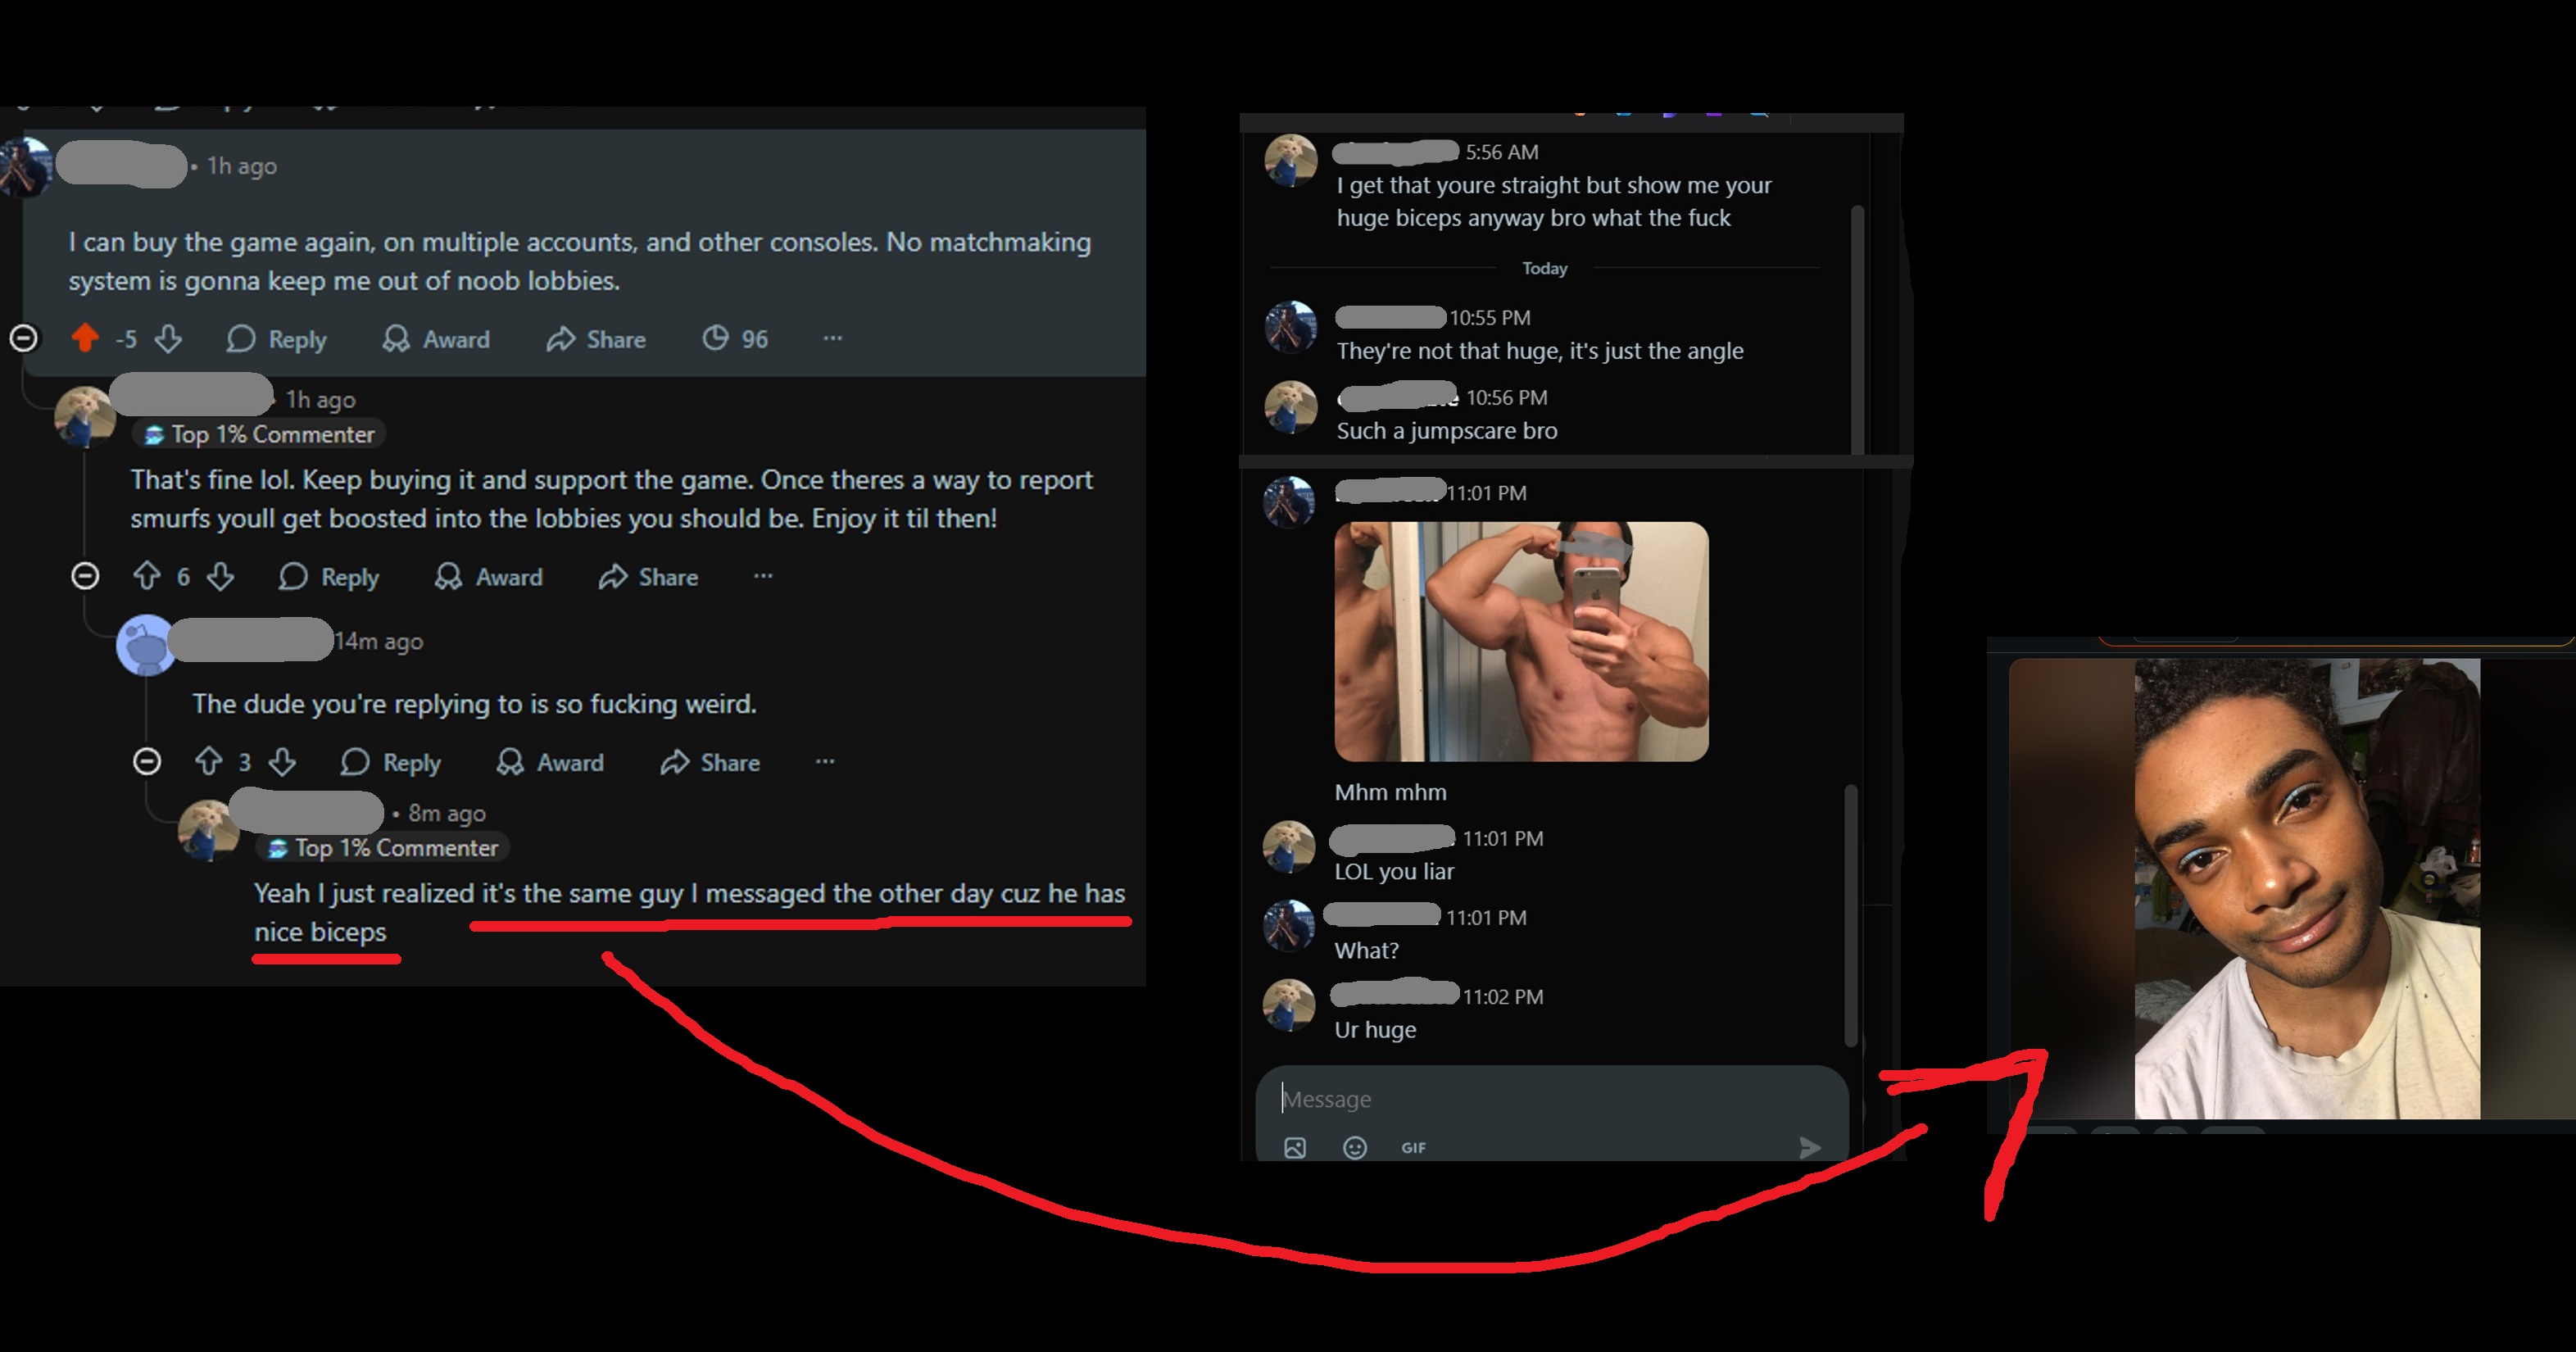The image size is (2576, 1352).
Task: Collapse the comment thread scored 3
Action: (x=147, y=762)
